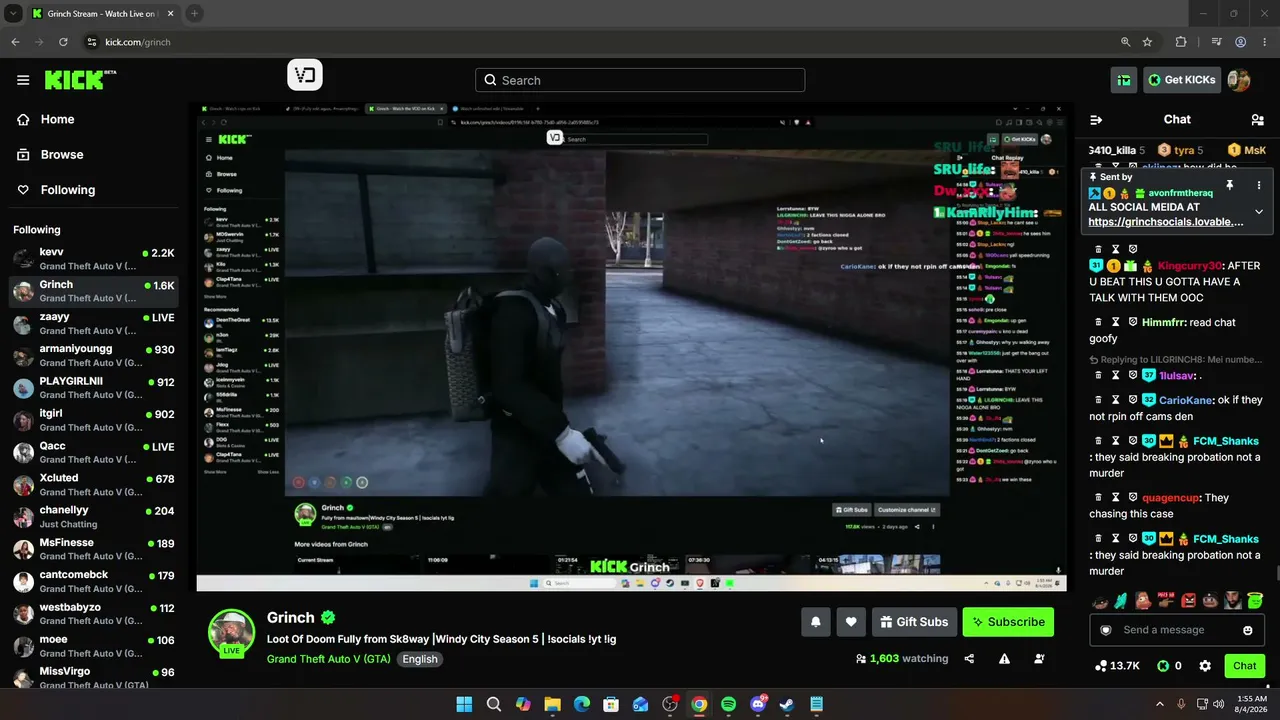The image size is (1280, 720).
Task: Open the grinchsocials link in pinned message
Action: point(1166,222)
